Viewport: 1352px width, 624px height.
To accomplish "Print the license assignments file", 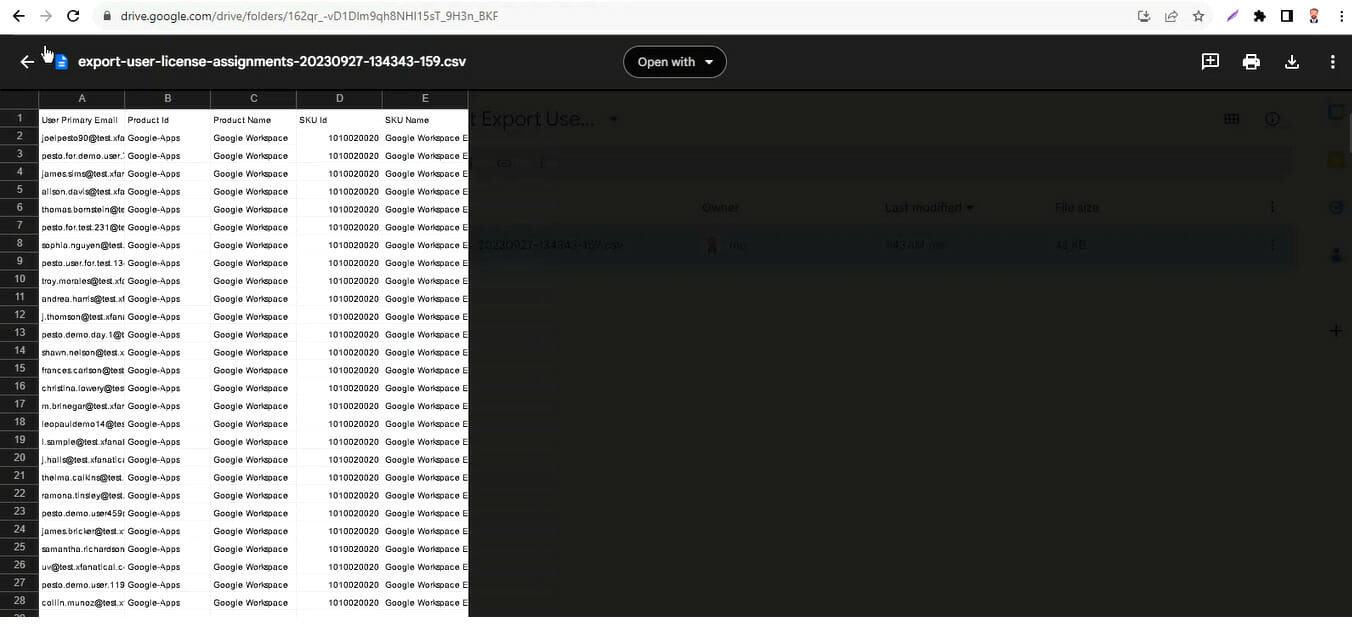I will (1251, 61).
